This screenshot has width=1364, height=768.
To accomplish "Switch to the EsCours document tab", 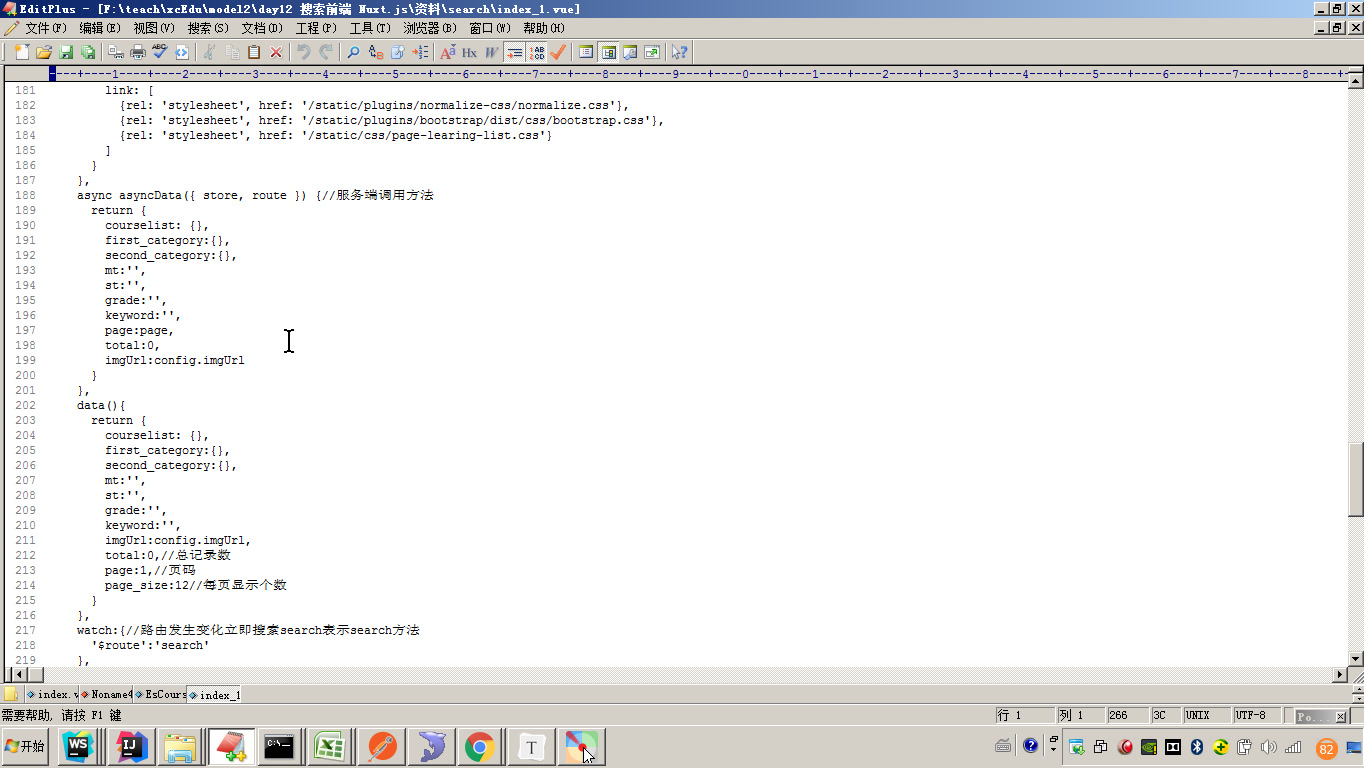I will [x=160, y=694].
